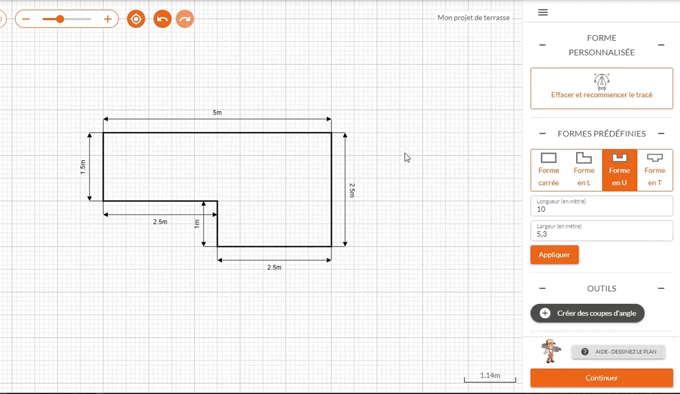Image resolution: width=680 pixels, height=394 pixels.
Task: Collapse the Formes prédéfinies section
Action: click(661, 134)
